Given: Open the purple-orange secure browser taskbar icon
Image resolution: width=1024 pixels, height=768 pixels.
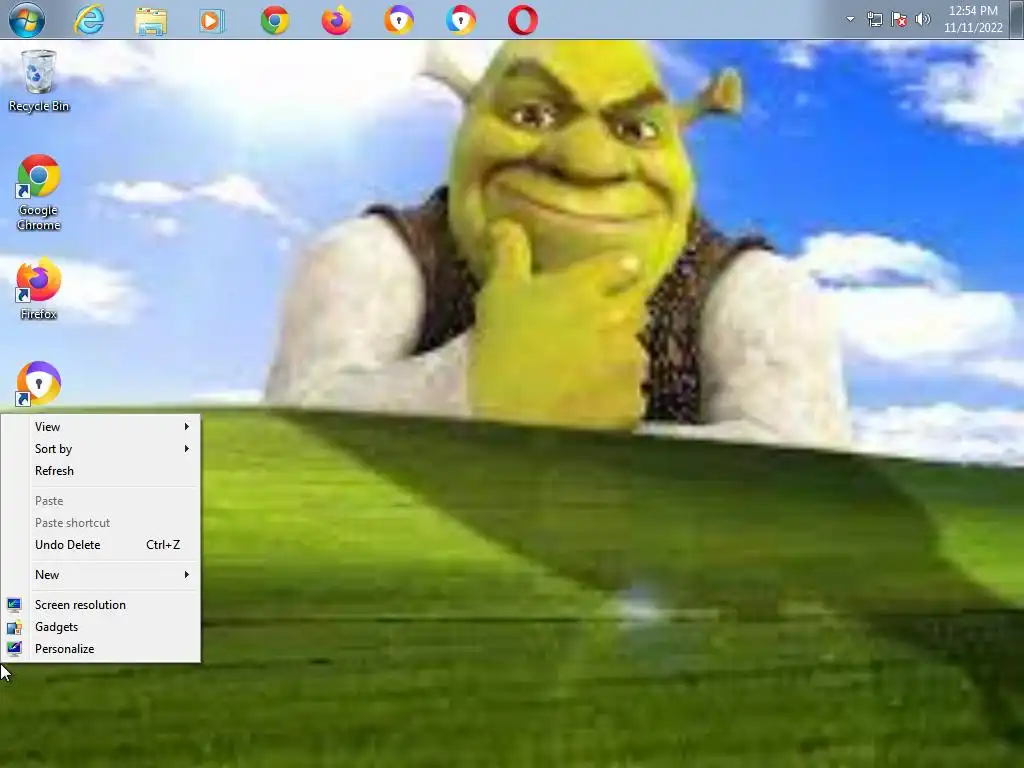Looking at the screenshot, I should [398, 20].
